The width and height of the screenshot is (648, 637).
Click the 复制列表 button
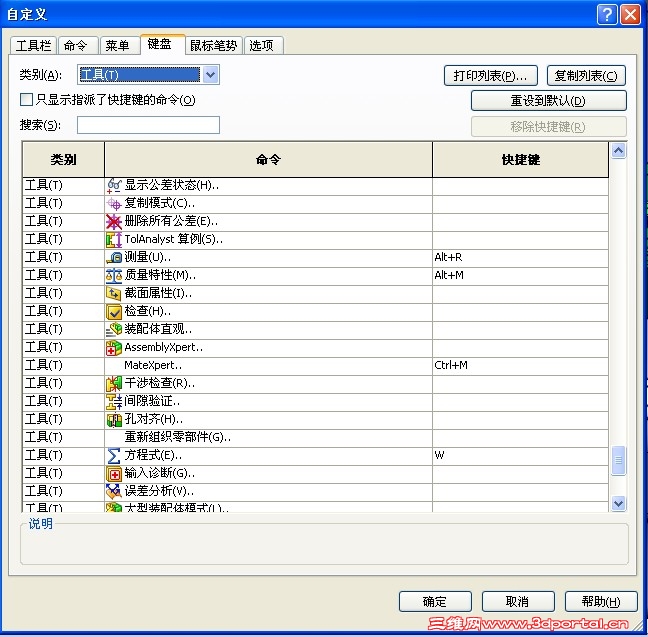pos(586,76)
